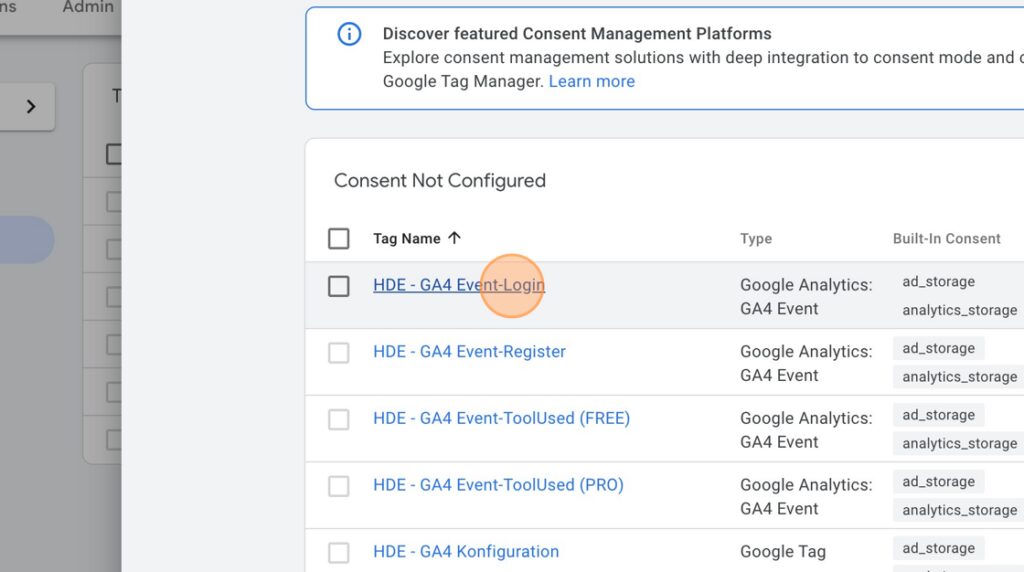Expand the collapsed sidebar chevron
Viewport: 1024px width, 572px height.
(31, 106)
